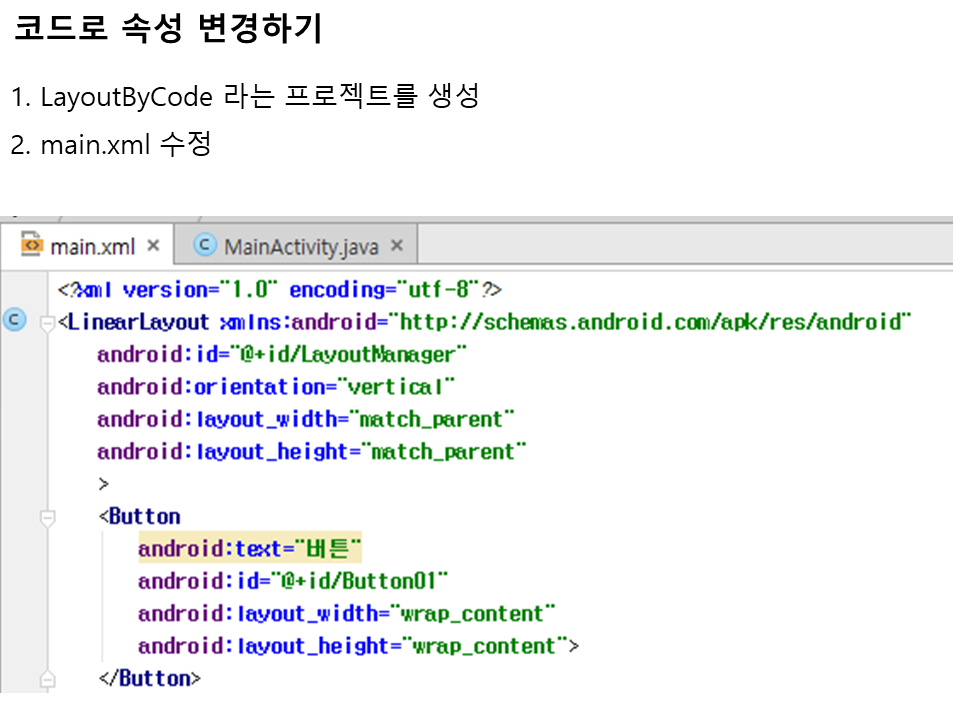The height and width of the screenshot is (720, 960).
Task: Switch to the MainActivity.java tab
Action: coord(300,246)
